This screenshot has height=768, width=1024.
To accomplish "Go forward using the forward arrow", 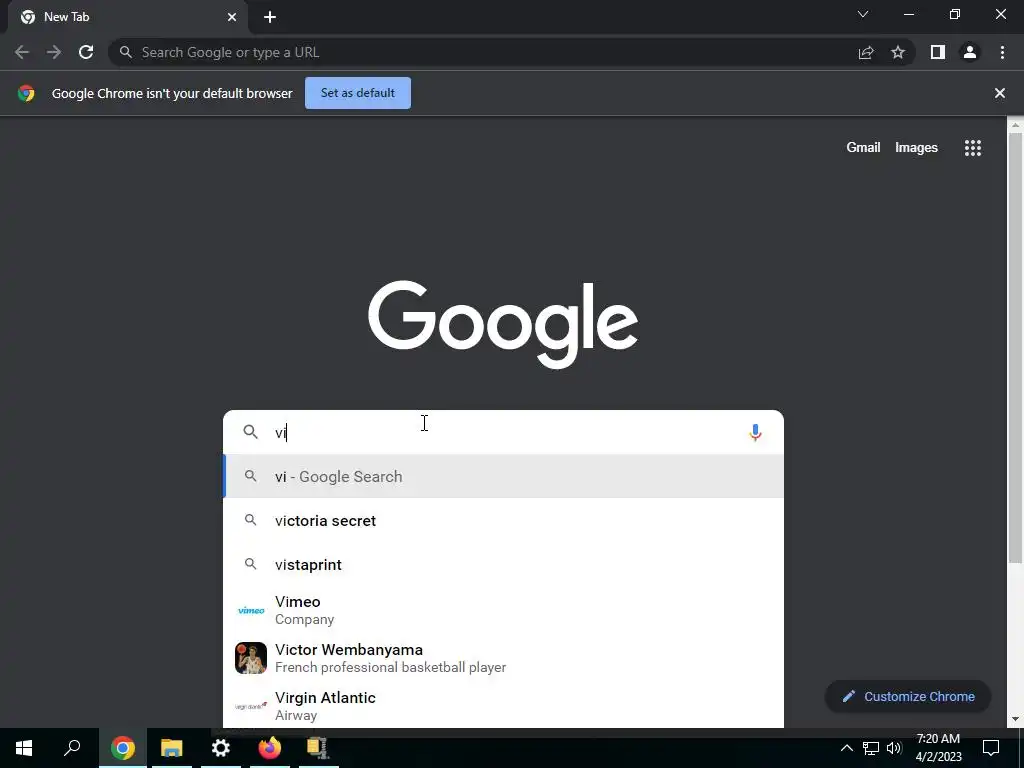I will tap(54, 52).
